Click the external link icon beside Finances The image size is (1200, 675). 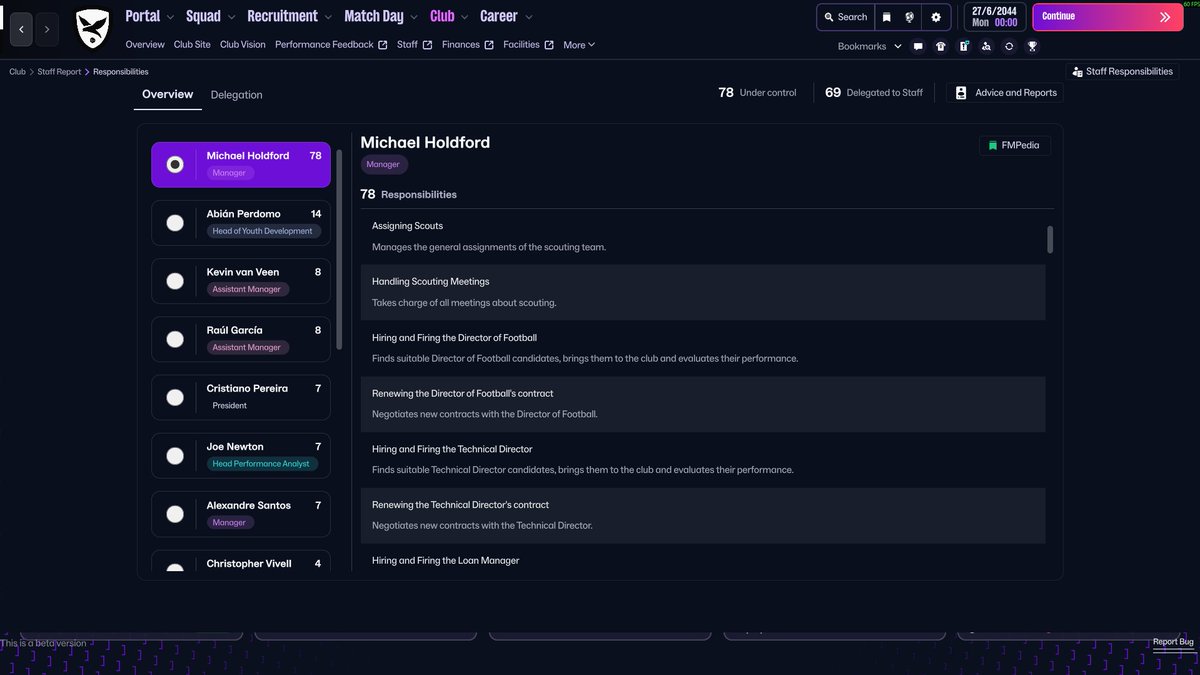(x=489, y=45)
